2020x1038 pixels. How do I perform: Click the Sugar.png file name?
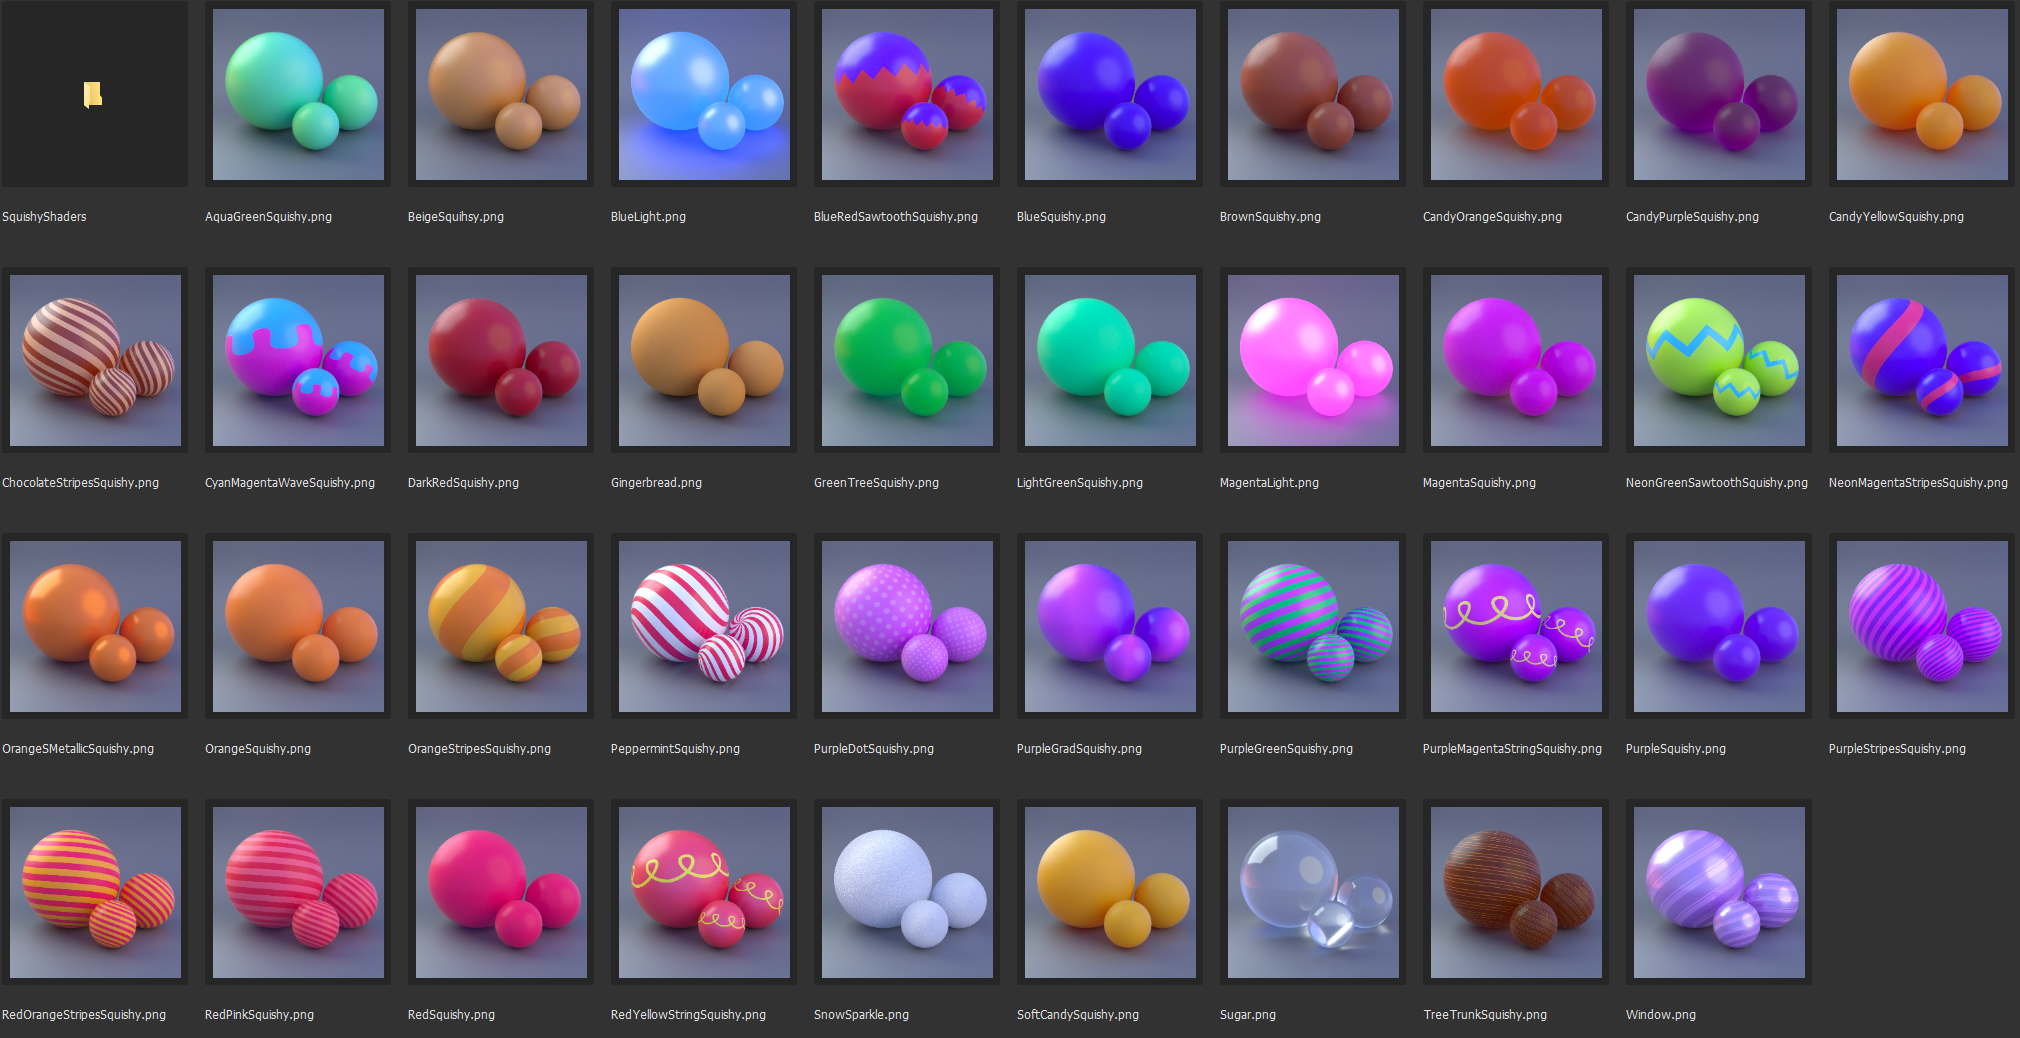coord(1248,1015)
